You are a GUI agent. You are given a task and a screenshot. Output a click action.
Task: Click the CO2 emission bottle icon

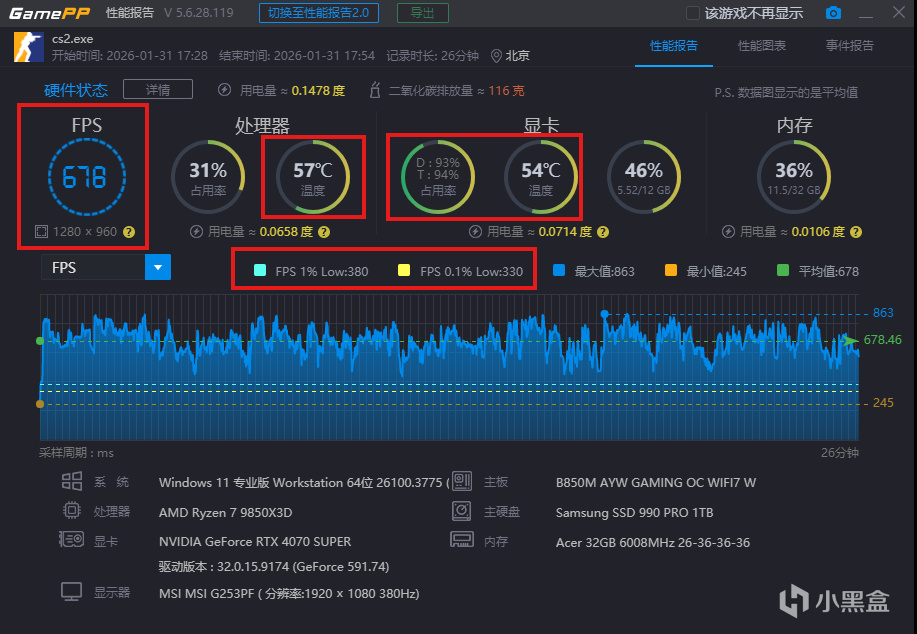coord(375,90)
